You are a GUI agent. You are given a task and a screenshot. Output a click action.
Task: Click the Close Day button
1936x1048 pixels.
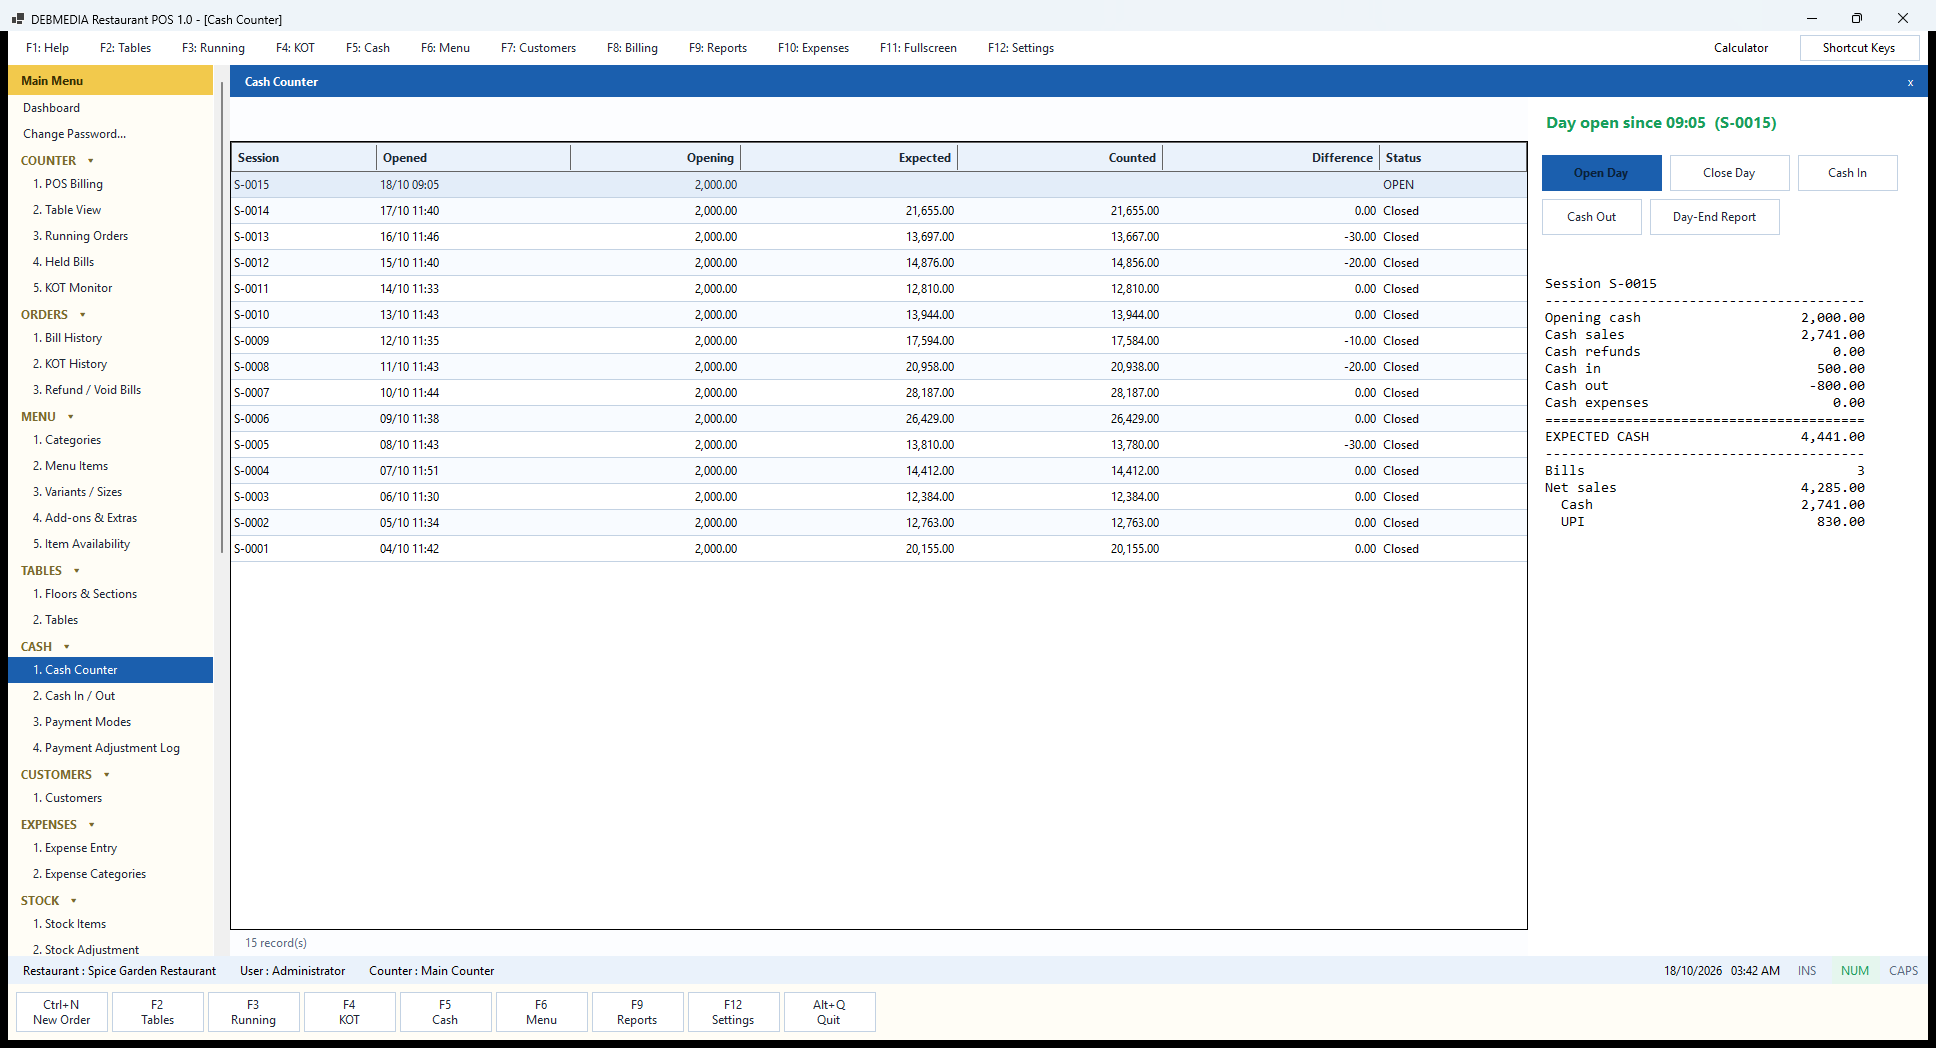point(1729,173)
